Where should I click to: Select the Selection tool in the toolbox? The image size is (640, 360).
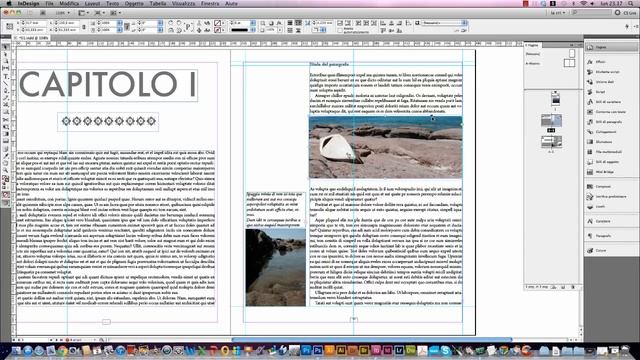(6, 47)
